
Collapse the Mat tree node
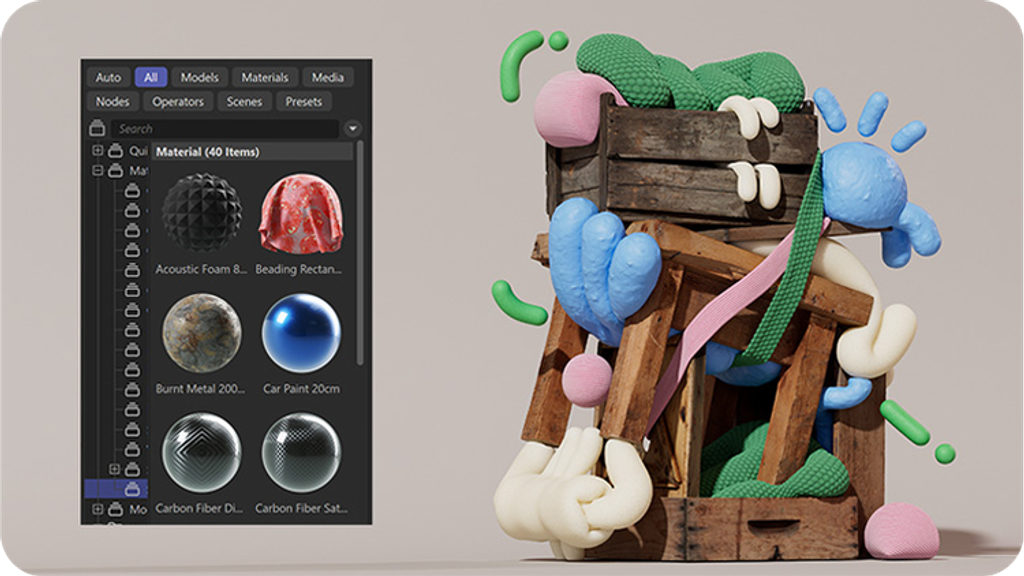pyautogui.click(x=97, y=171)
